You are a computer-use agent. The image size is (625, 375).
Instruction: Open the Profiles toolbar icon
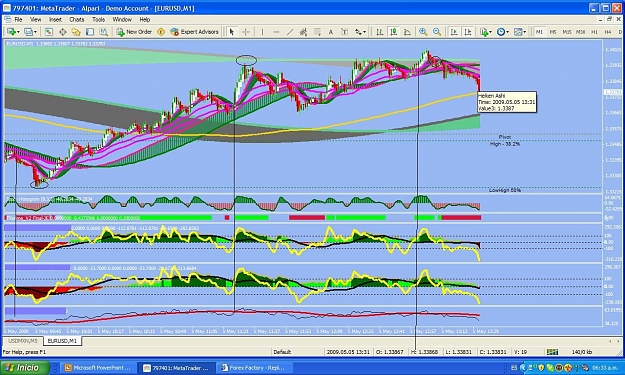(x=28, y=32)
